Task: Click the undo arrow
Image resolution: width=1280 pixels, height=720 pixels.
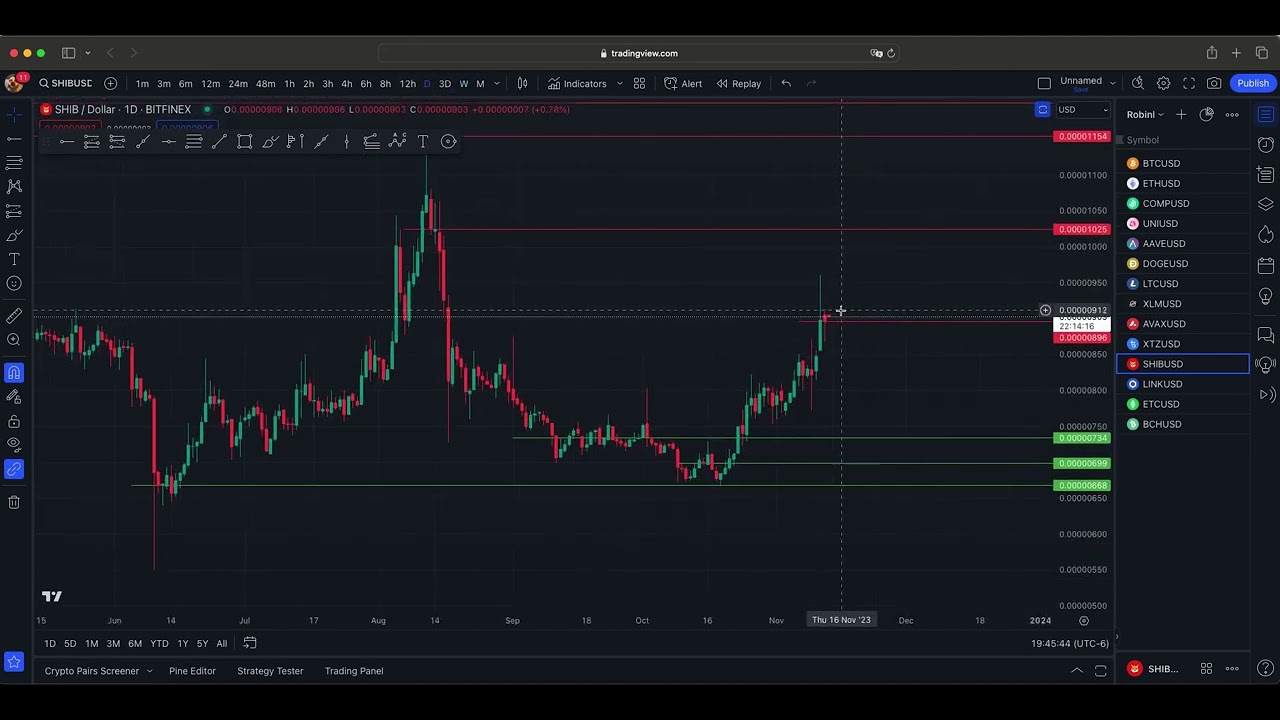Action: click(786, 84)
